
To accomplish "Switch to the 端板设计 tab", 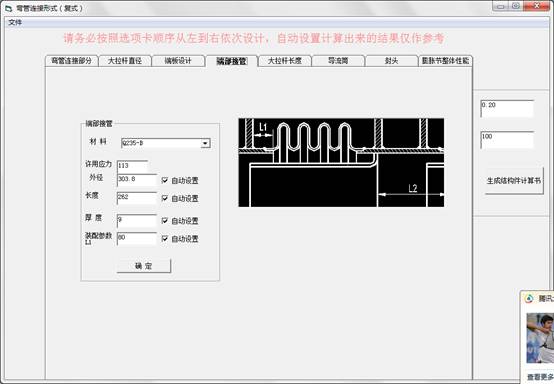I will (178, 61).
